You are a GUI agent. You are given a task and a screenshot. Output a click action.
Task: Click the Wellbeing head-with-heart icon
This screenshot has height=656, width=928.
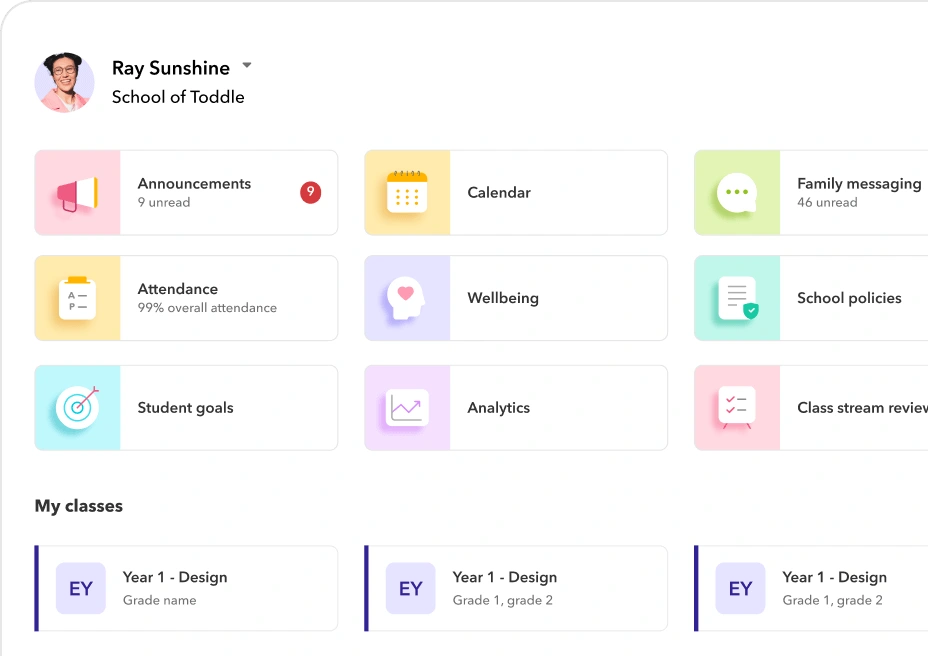click(408, 297)
